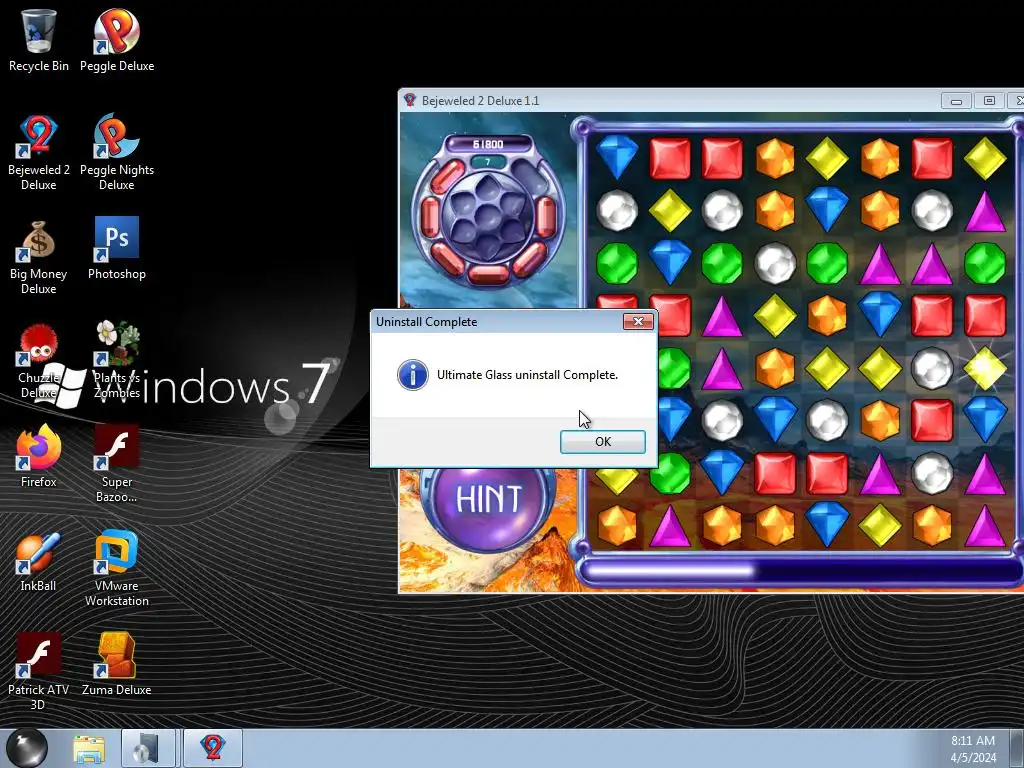Close the Uninstall Complete dialog with X
This screenshot has width=1024, height=768.
point(638,321)
